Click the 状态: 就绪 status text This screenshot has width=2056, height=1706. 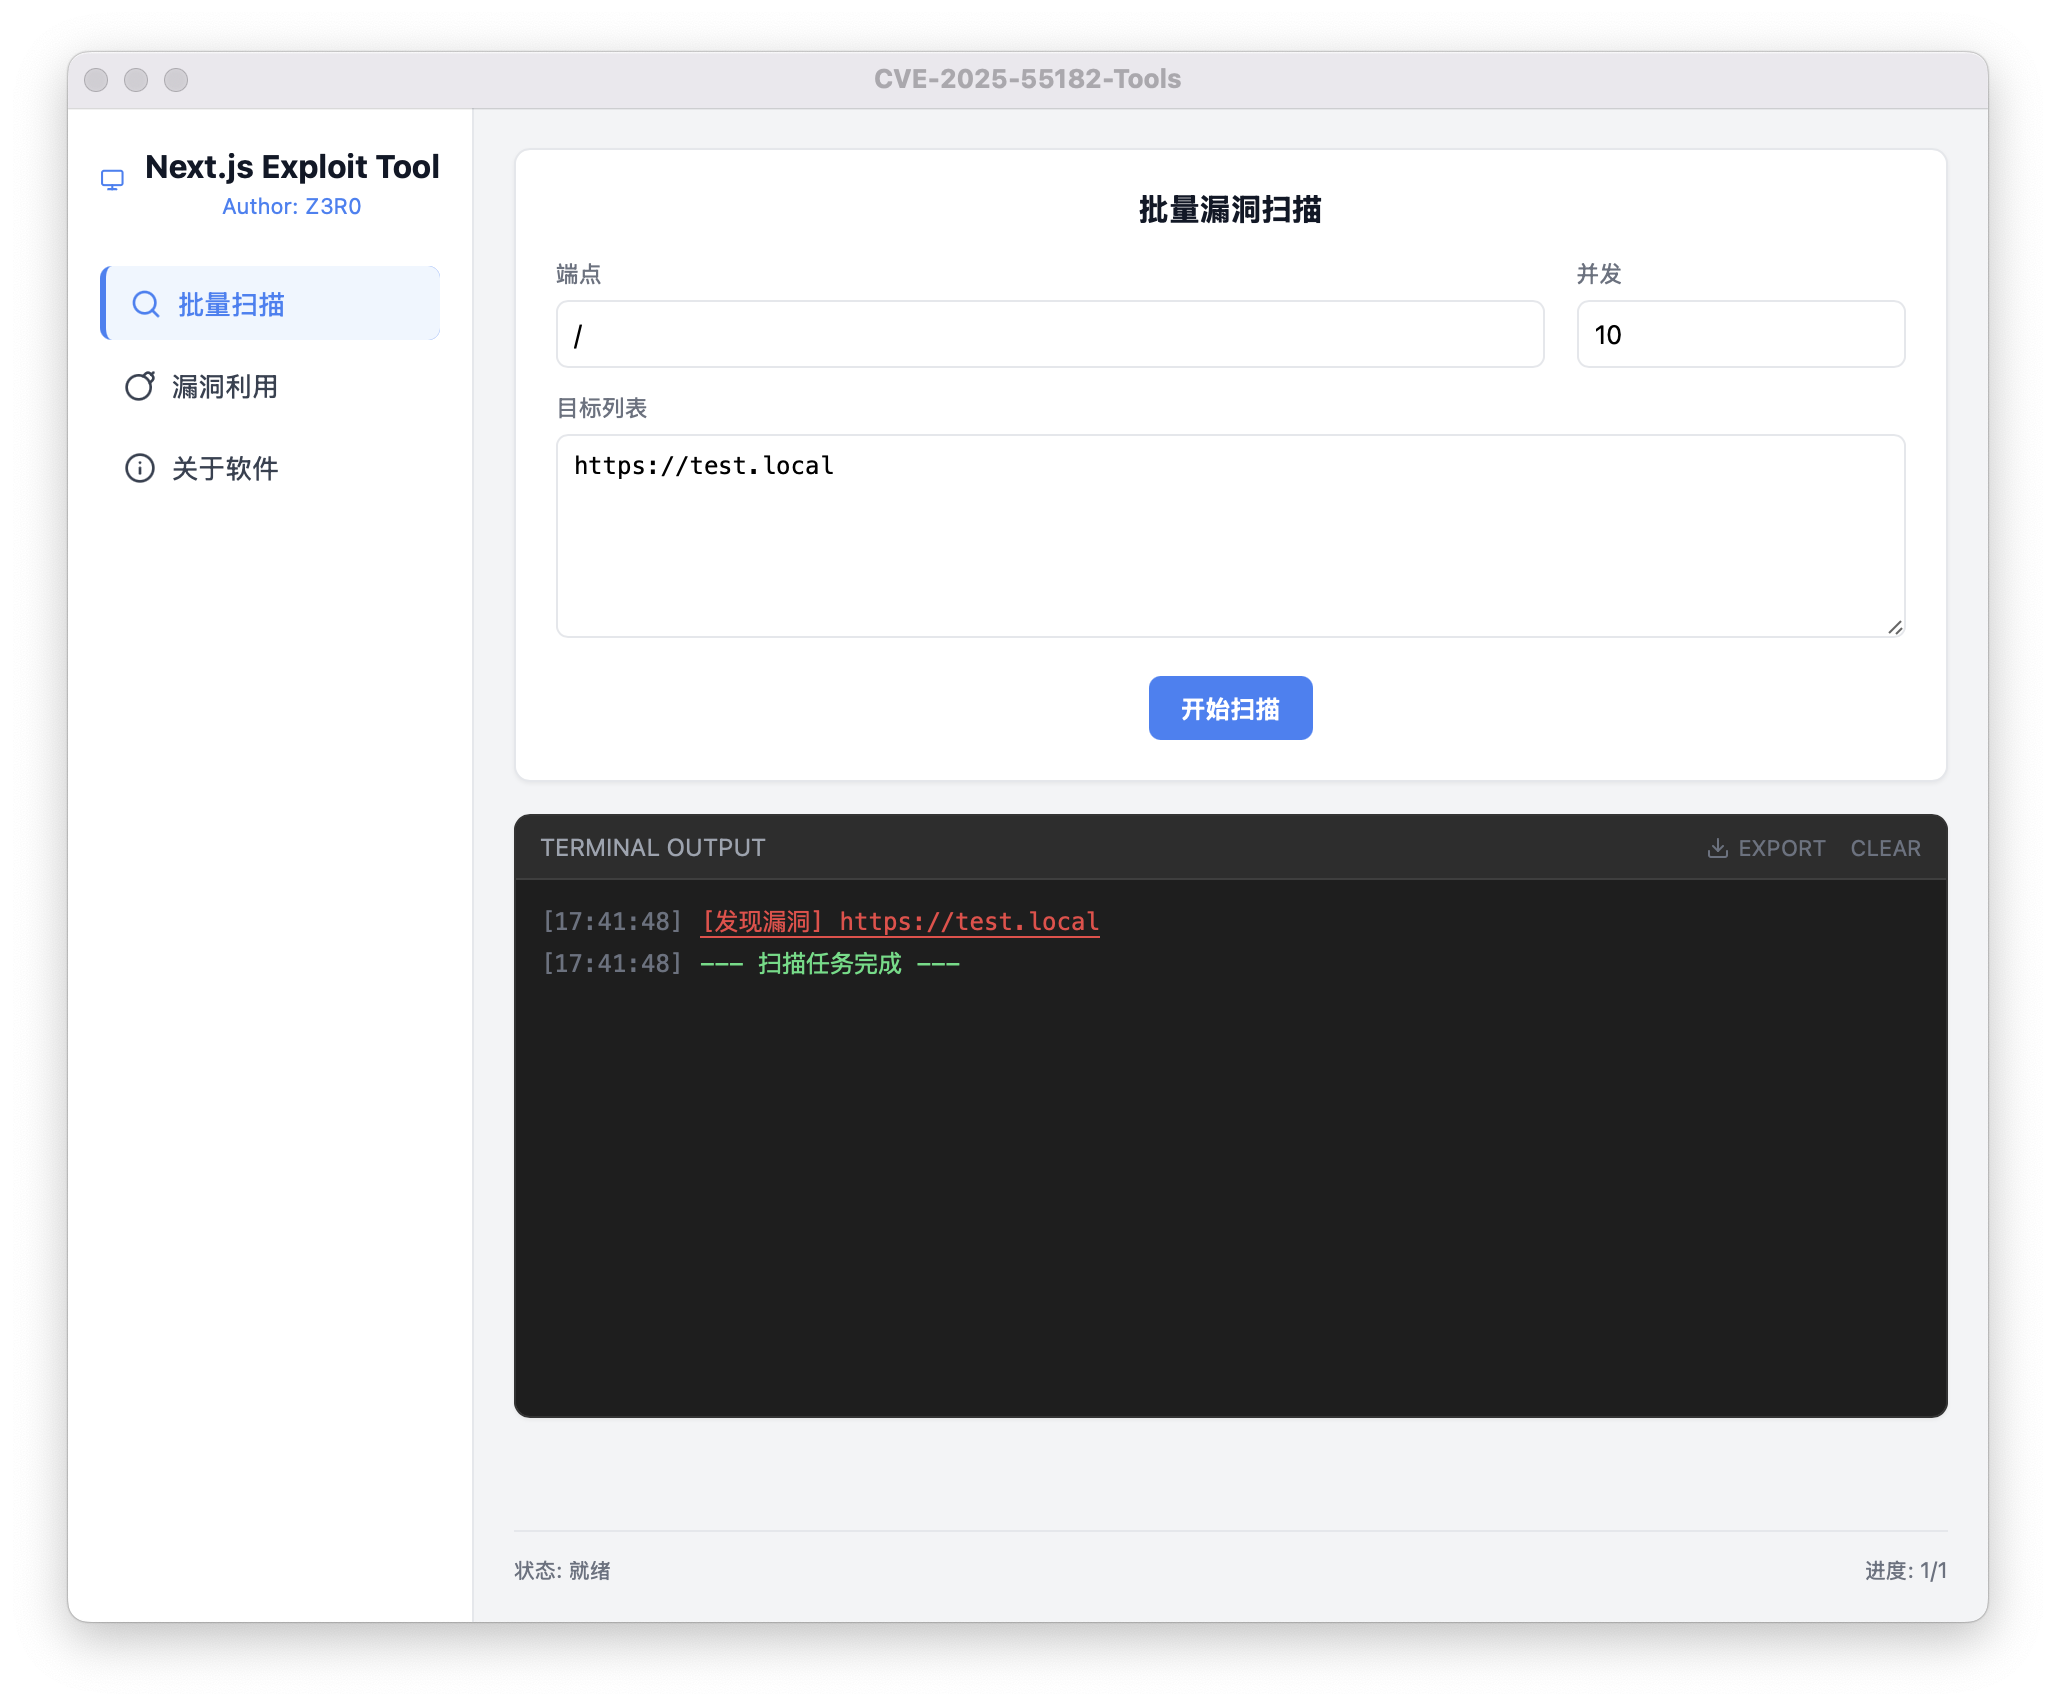(562, 1570)
